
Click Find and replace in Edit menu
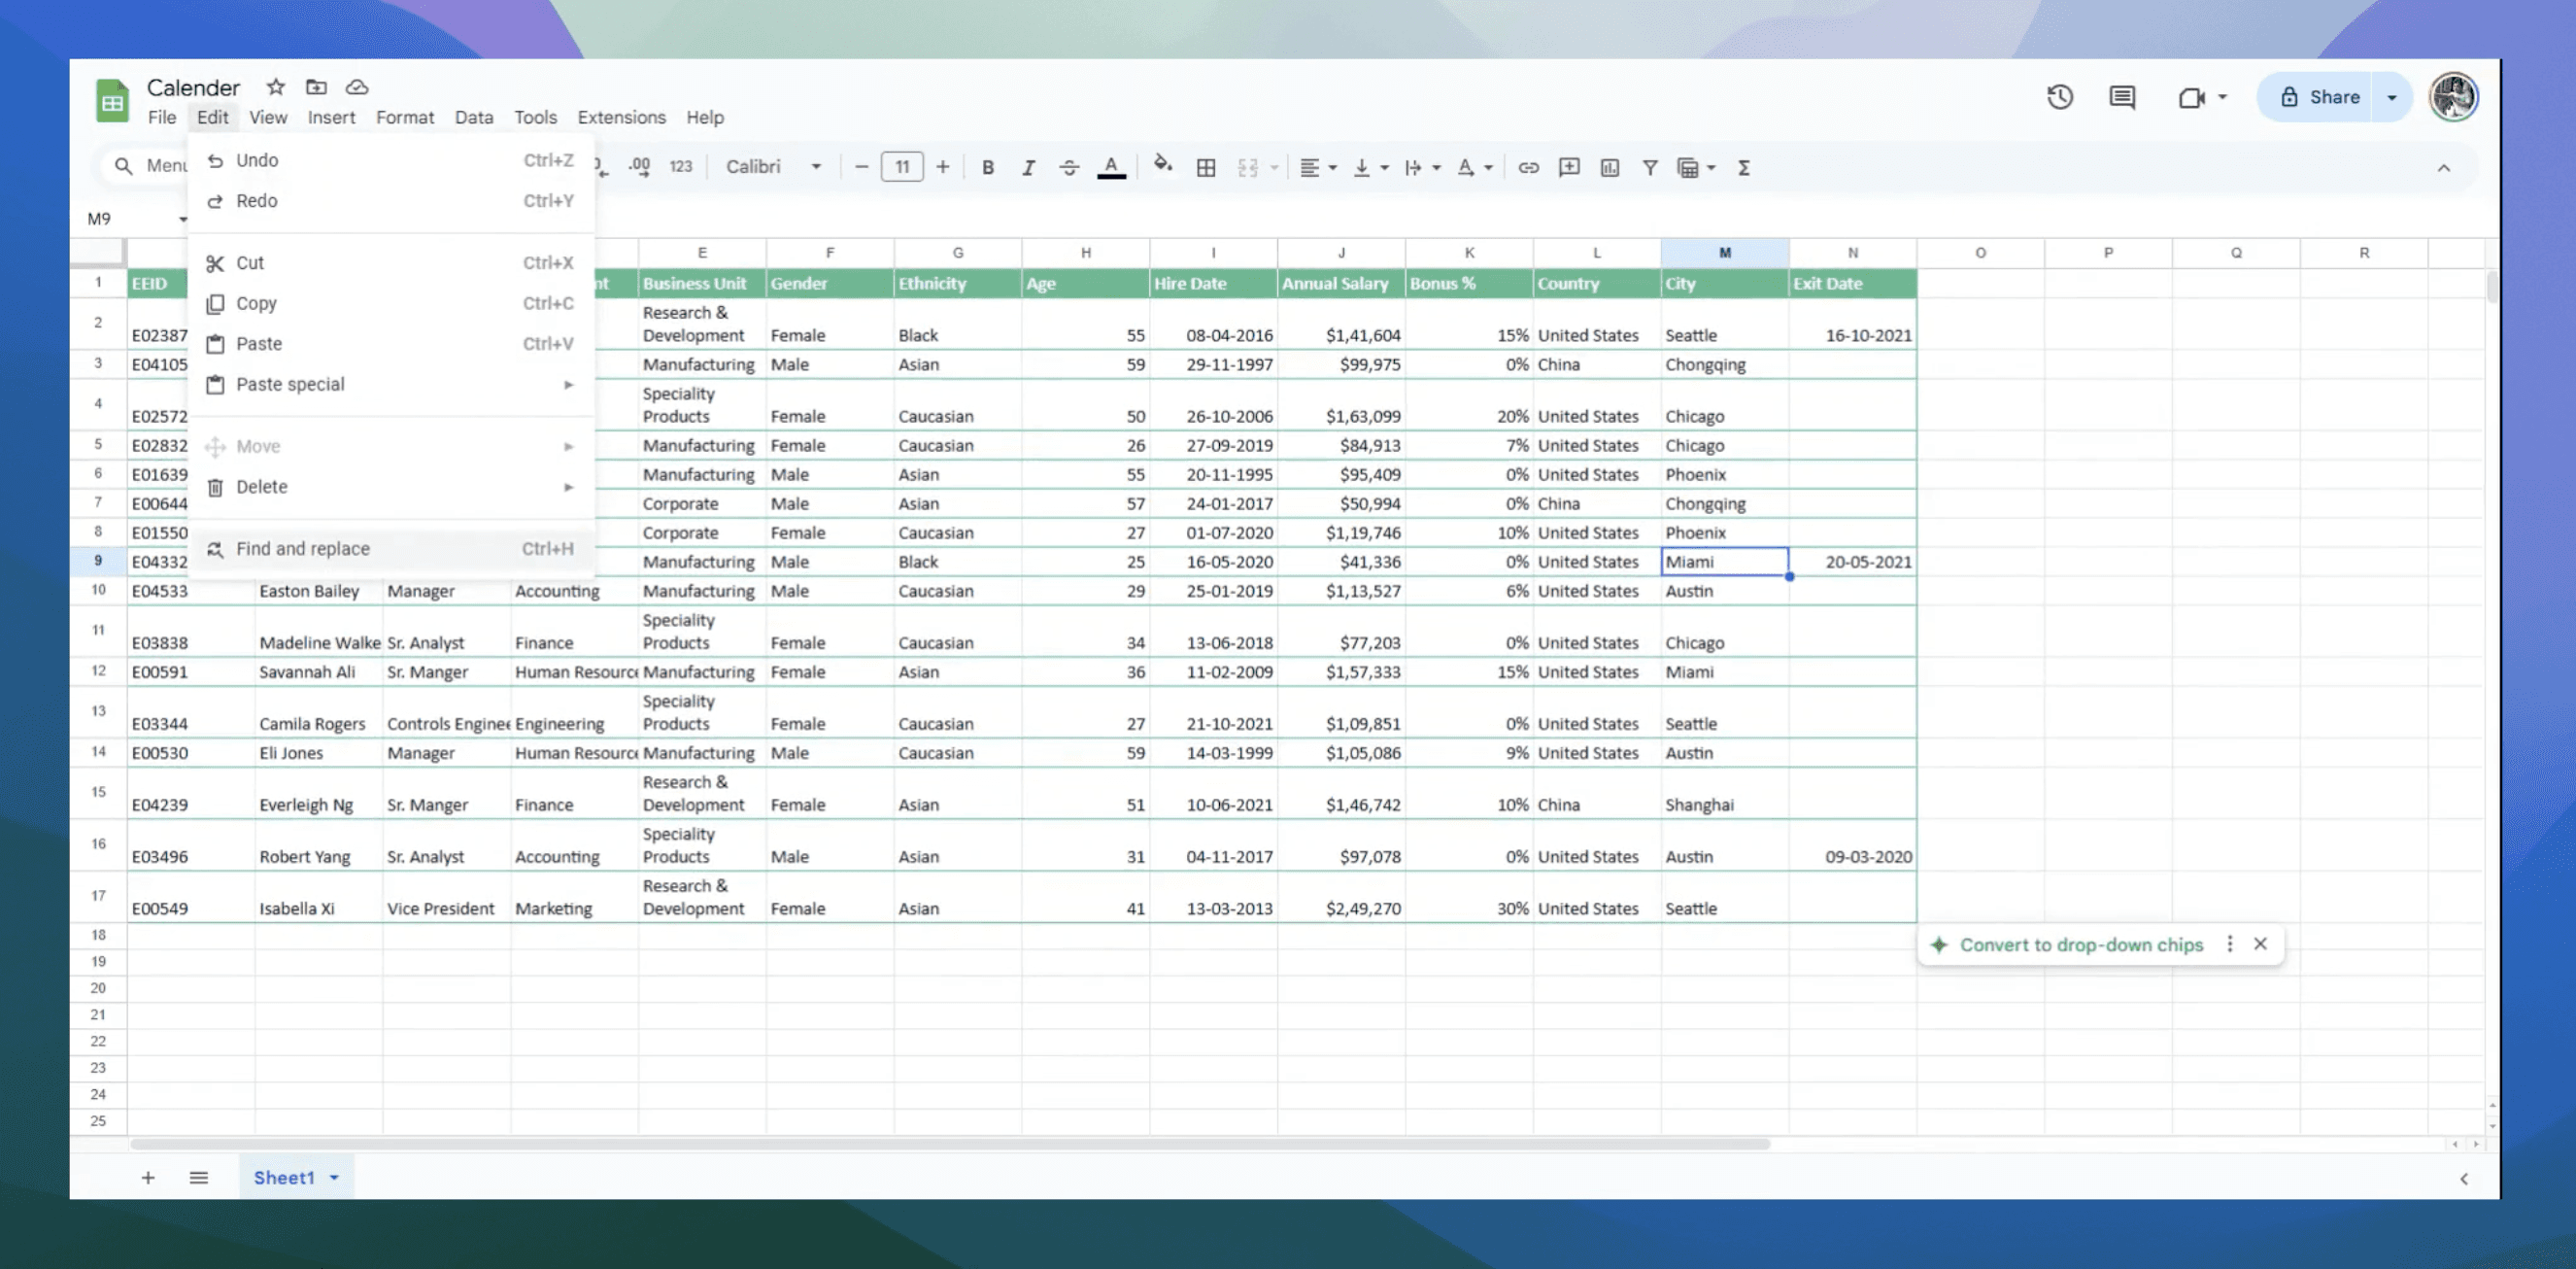(302, 548)
